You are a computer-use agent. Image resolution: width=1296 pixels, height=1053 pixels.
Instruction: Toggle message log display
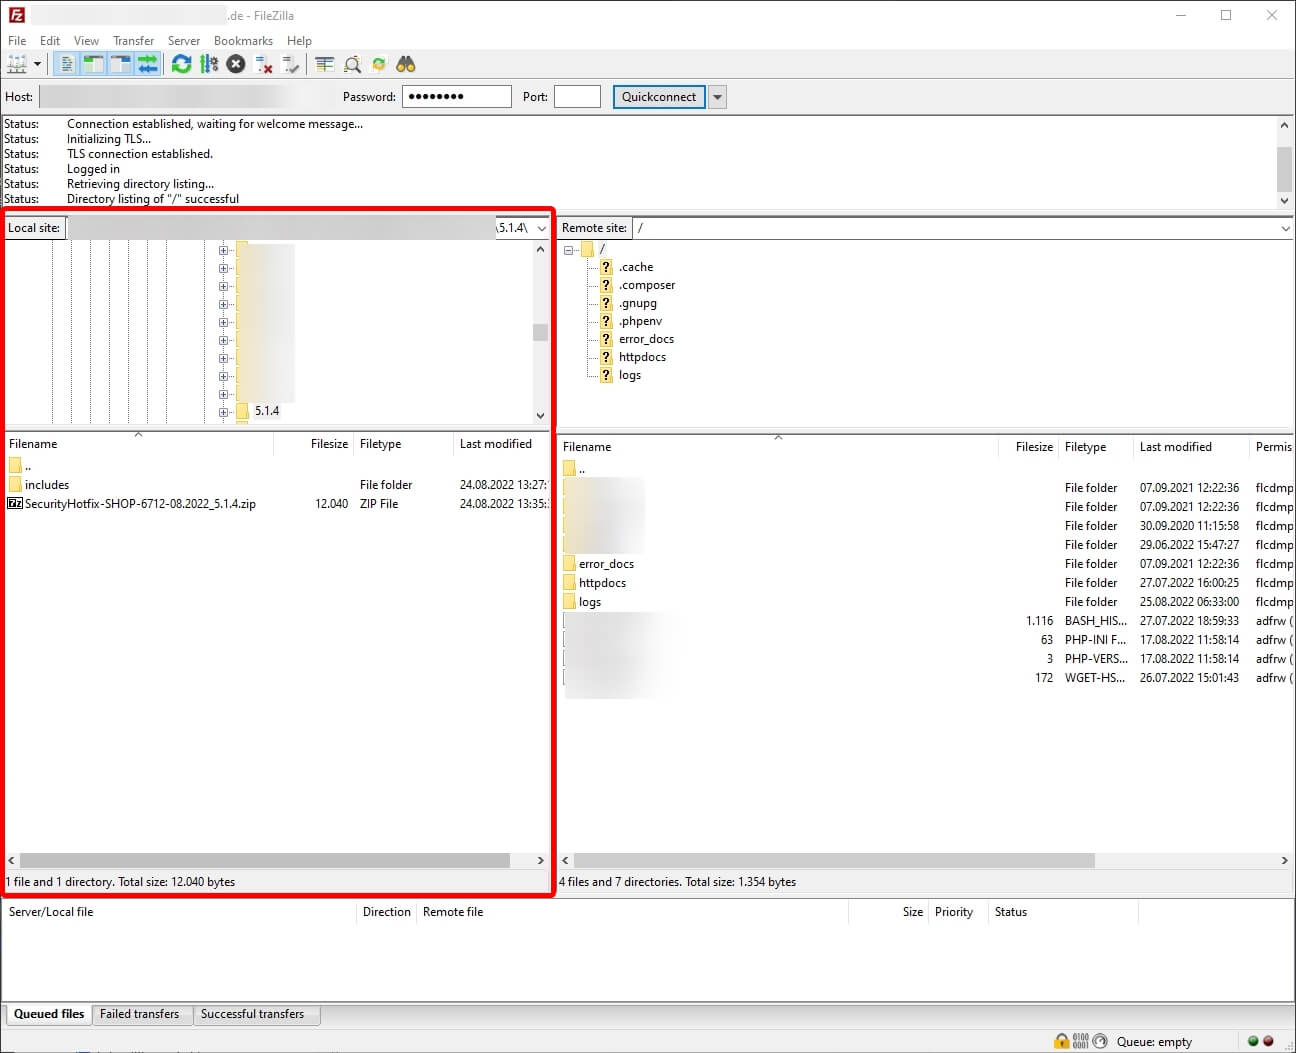(66, 64)
